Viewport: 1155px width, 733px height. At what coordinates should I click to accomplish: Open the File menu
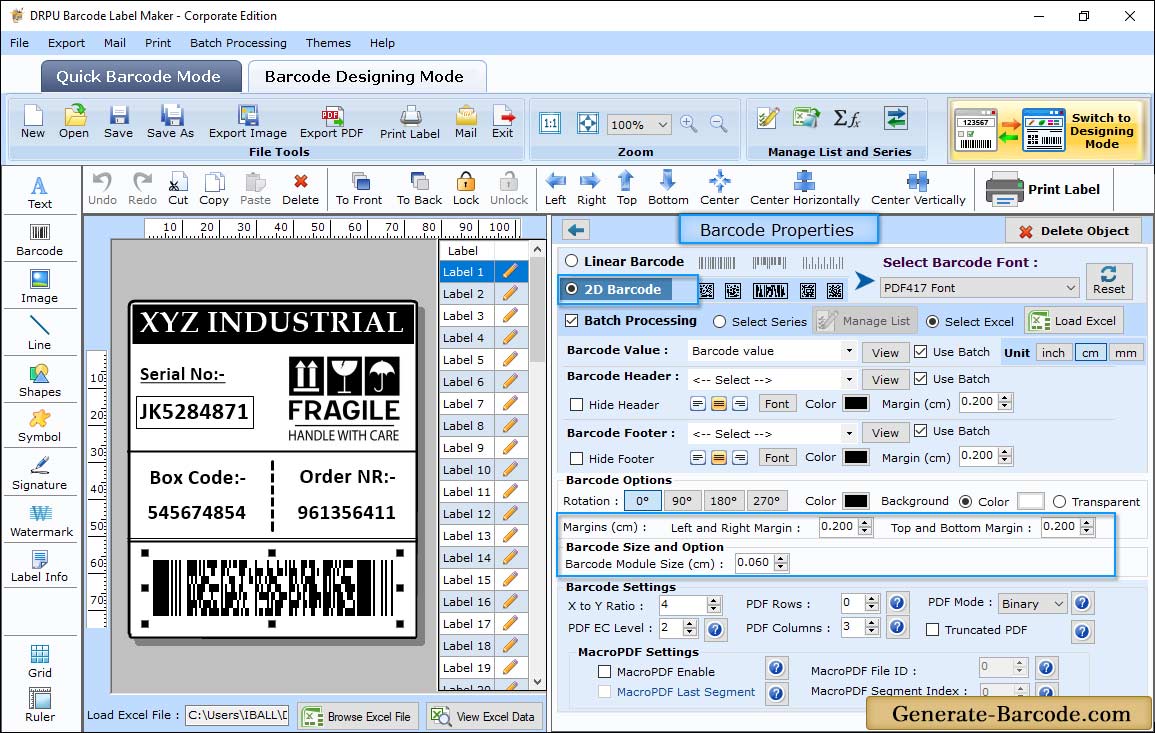(x=19, y=43)
